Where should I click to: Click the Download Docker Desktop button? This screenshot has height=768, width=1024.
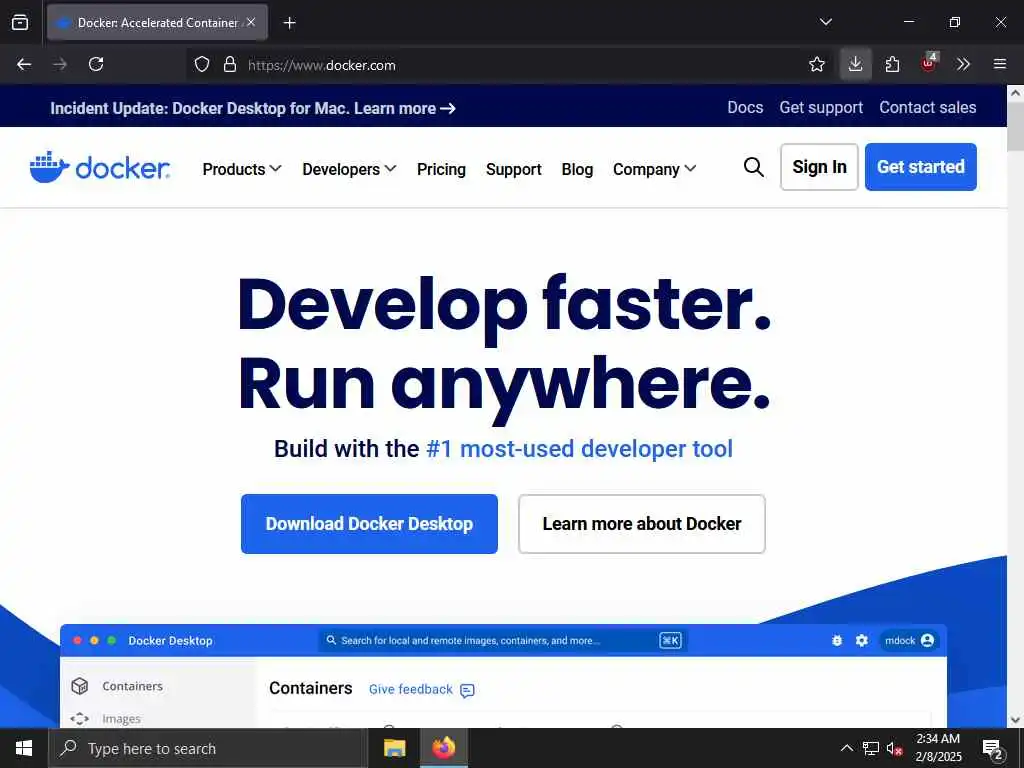(369, 524)
